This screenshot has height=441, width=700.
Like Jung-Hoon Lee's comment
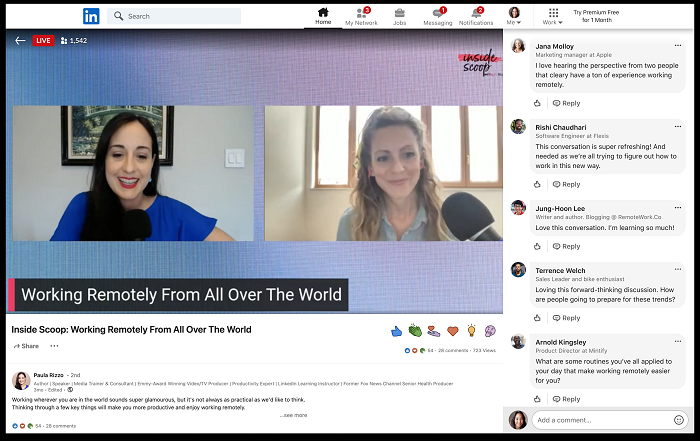[537, 246]
